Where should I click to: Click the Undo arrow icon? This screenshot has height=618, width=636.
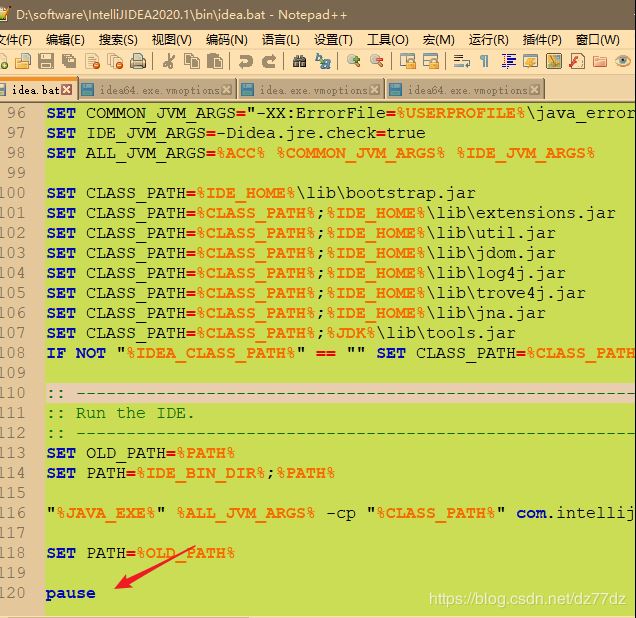[x=245, y=62]
